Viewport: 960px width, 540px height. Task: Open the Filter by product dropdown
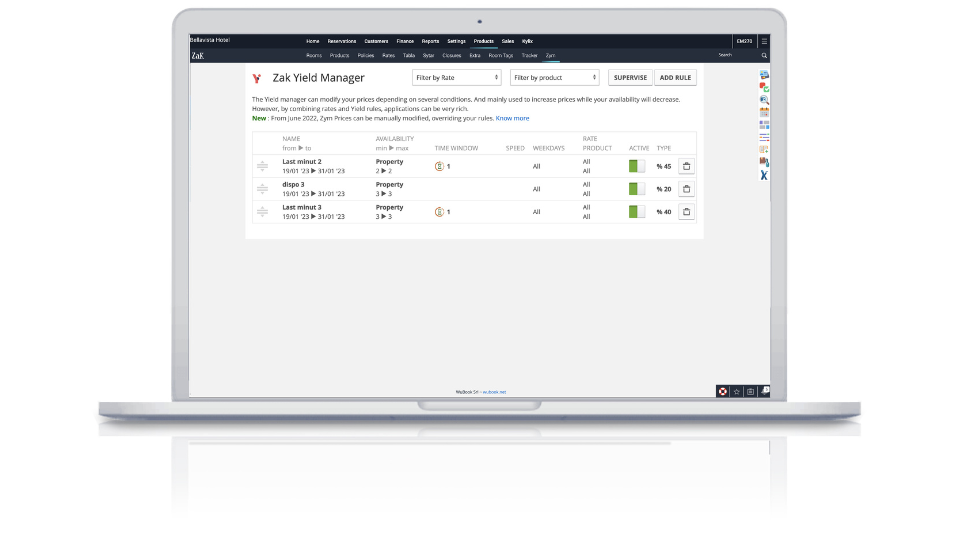tap(555, 78)
